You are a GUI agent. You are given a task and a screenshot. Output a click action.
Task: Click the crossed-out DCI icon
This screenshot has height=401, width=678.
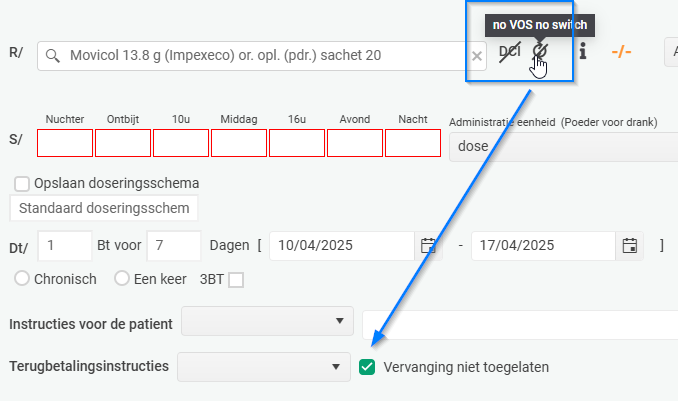[x=510, y=52]
